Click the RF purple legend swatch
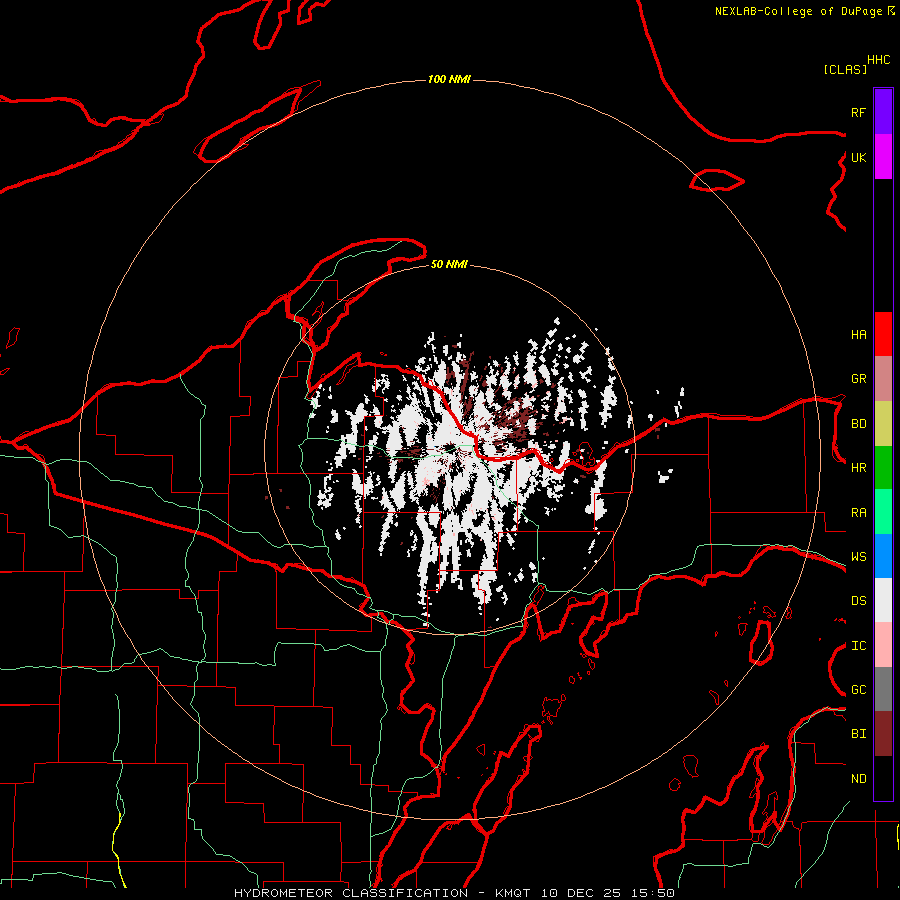900x900 pixels. tap(883, 112)
